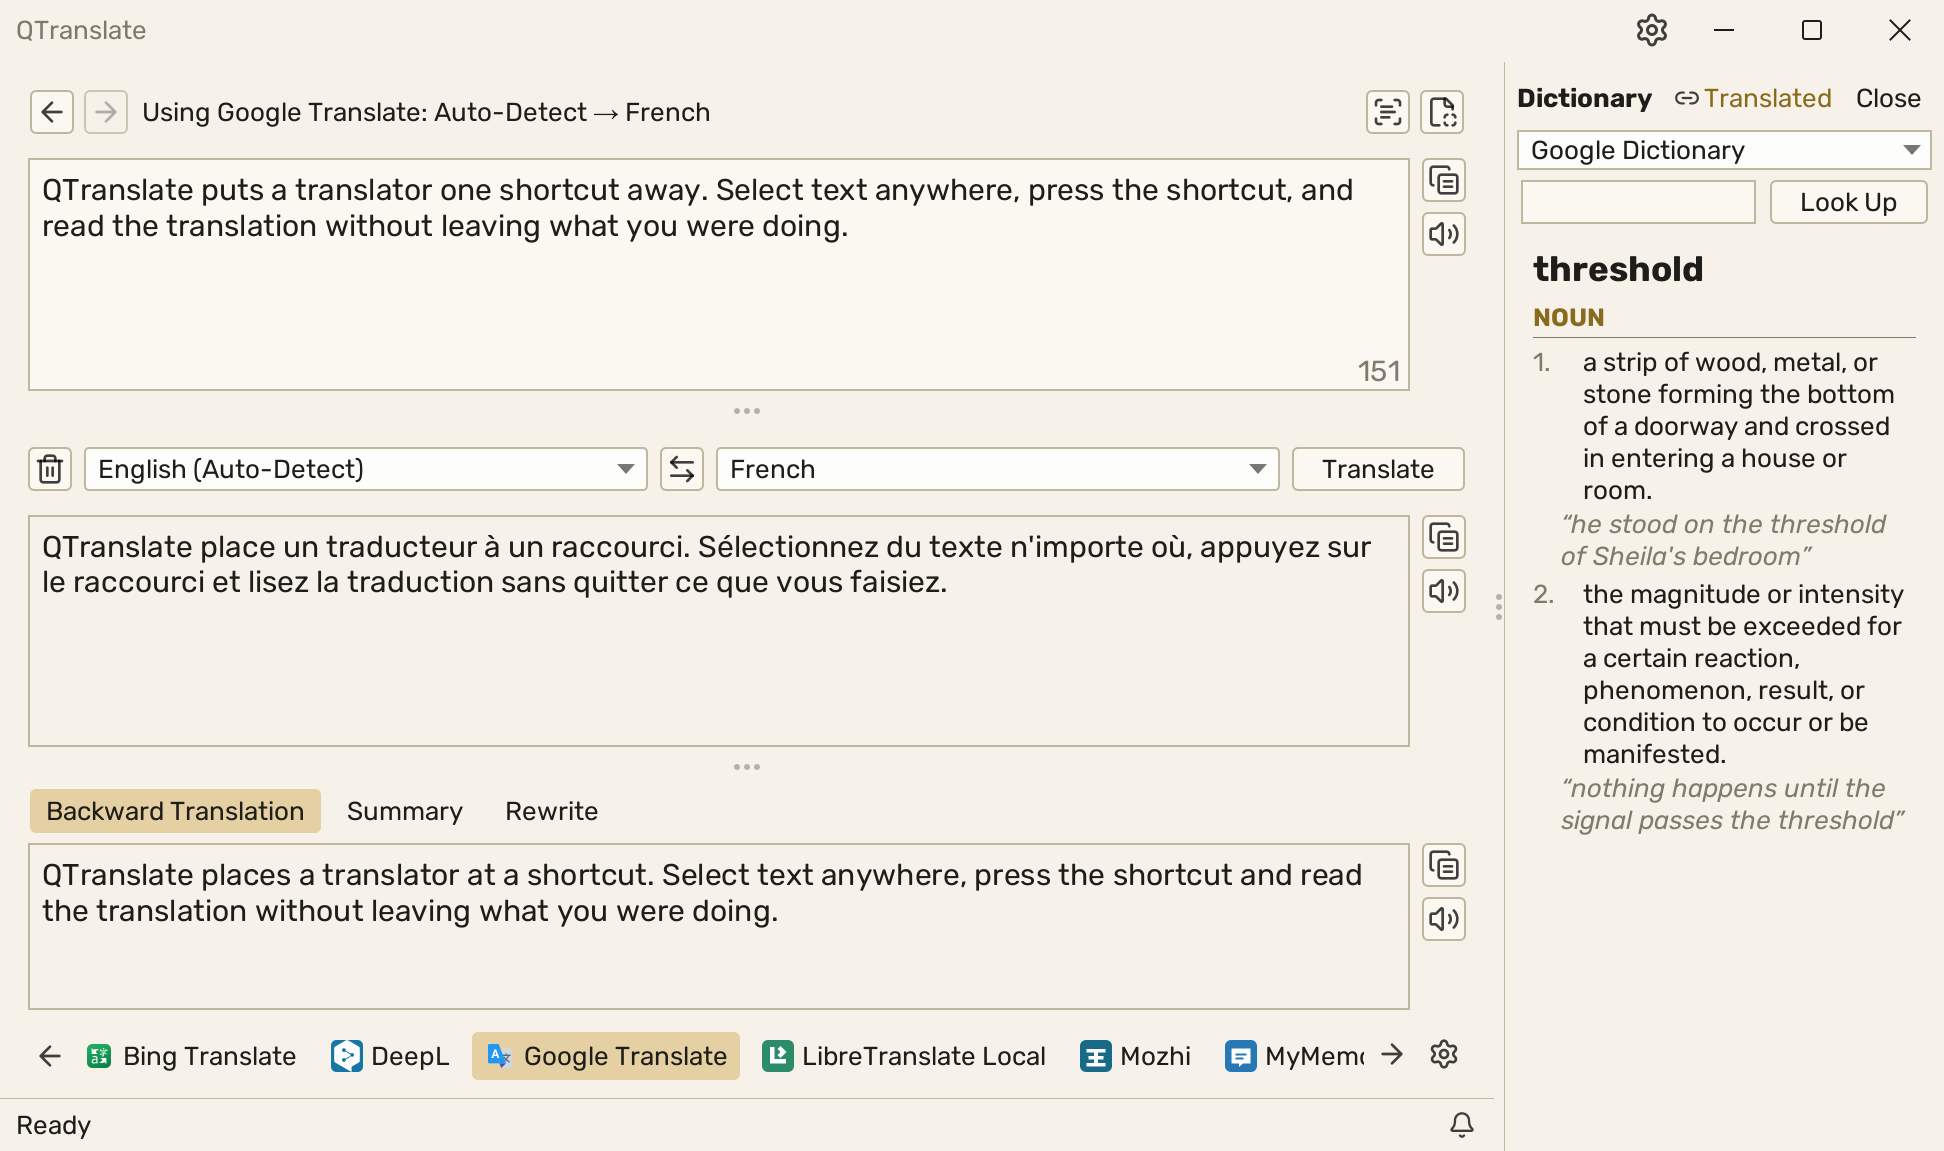This screenshot has width=1944, height=1151.
Task: Click the dictionary search input field
Action: click(x=1638, y=202)
